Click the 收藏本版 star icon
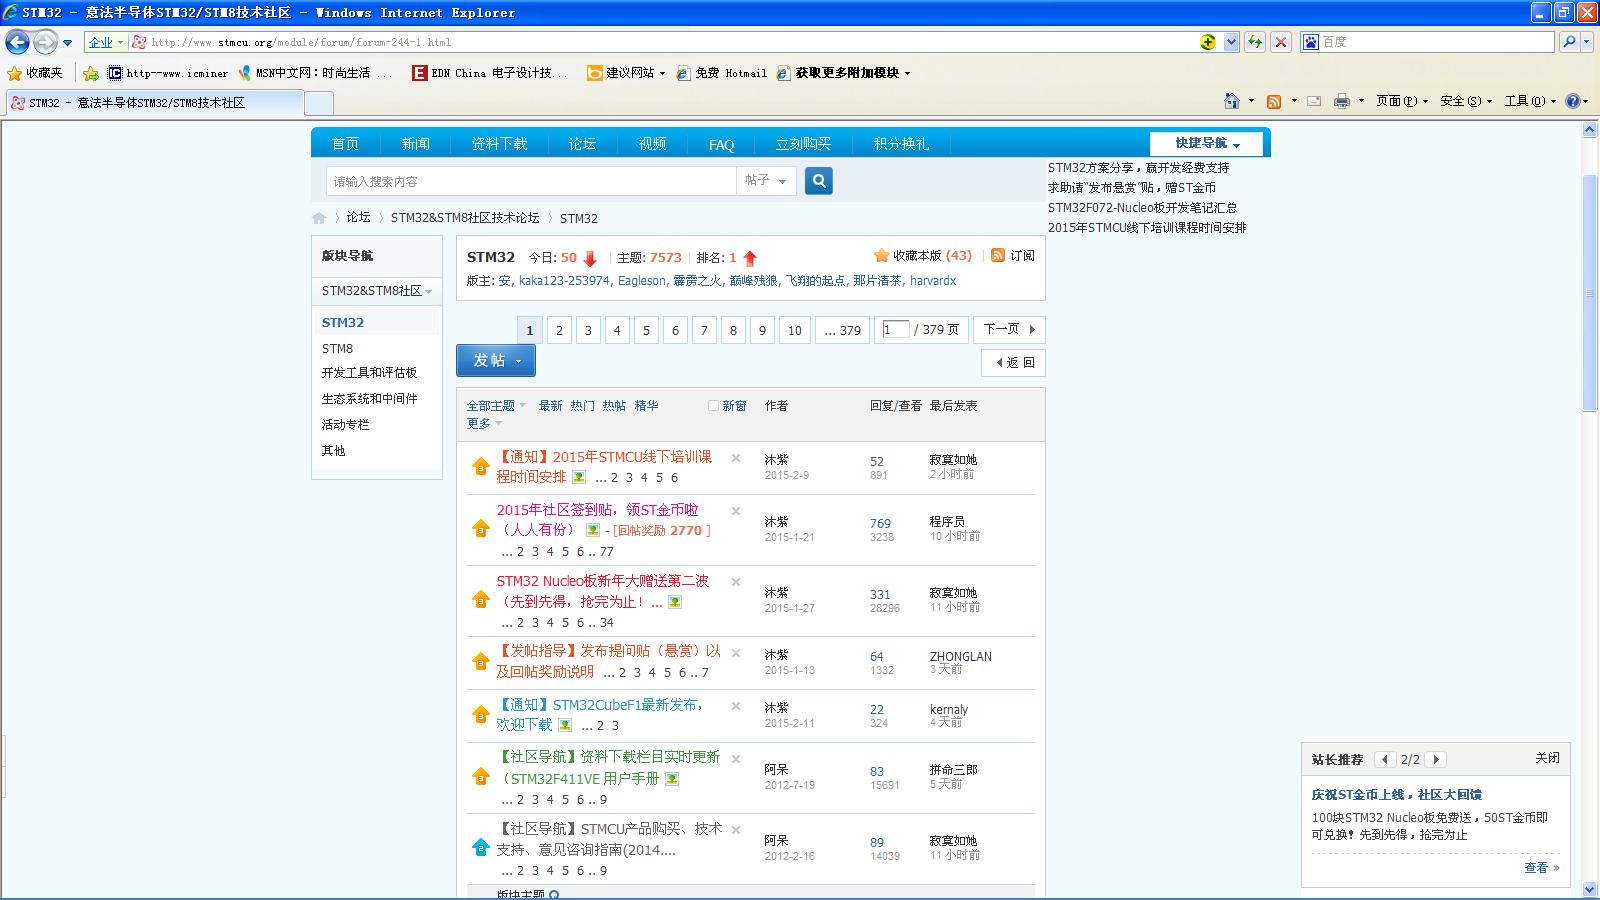The image size is (1600, 900). (881, 256)
